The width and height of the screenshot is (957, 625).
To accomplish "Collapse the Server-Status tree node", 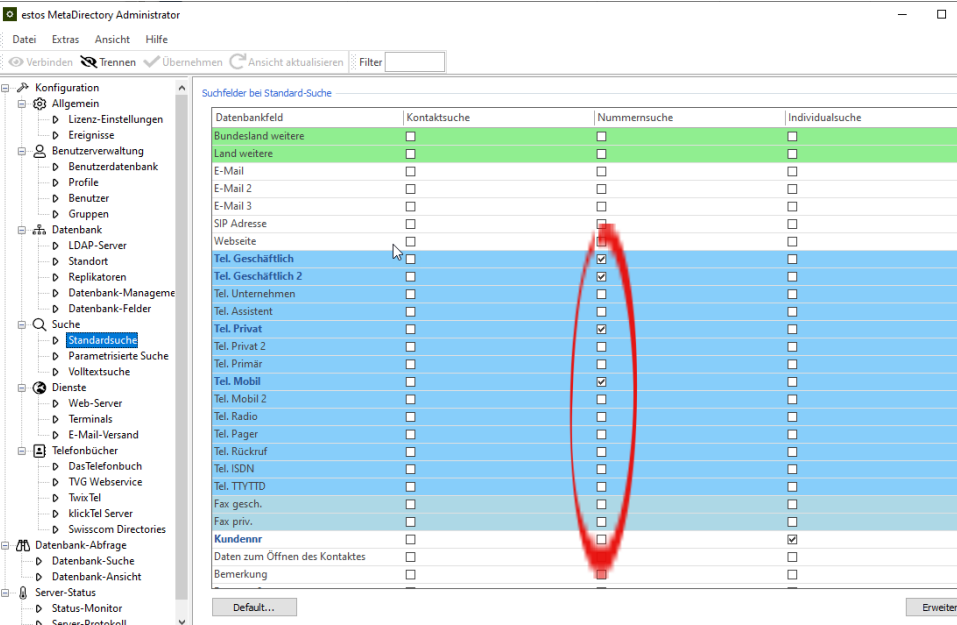I will click(6, 593).
